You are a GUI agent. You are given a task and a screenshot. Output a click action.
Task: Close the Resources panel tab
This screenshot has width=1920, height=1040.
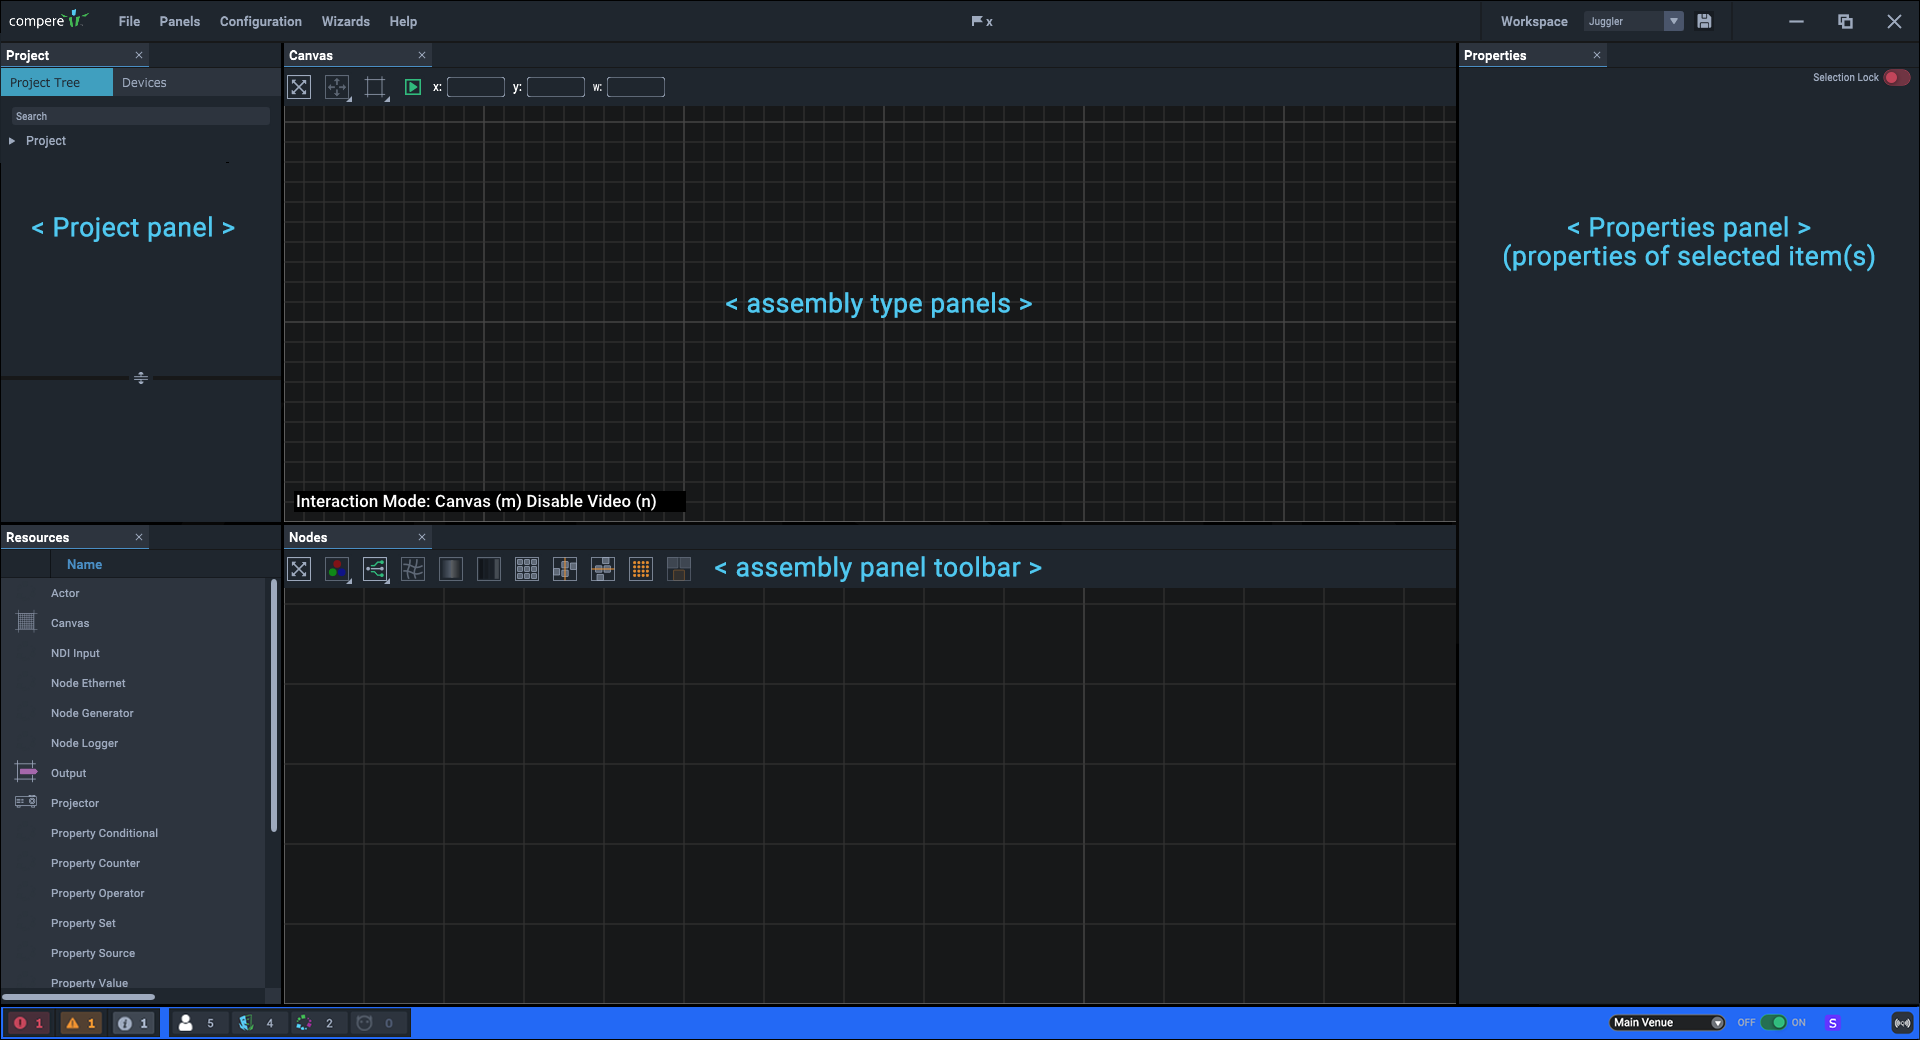pyautogui.click(x=139, y=538)
